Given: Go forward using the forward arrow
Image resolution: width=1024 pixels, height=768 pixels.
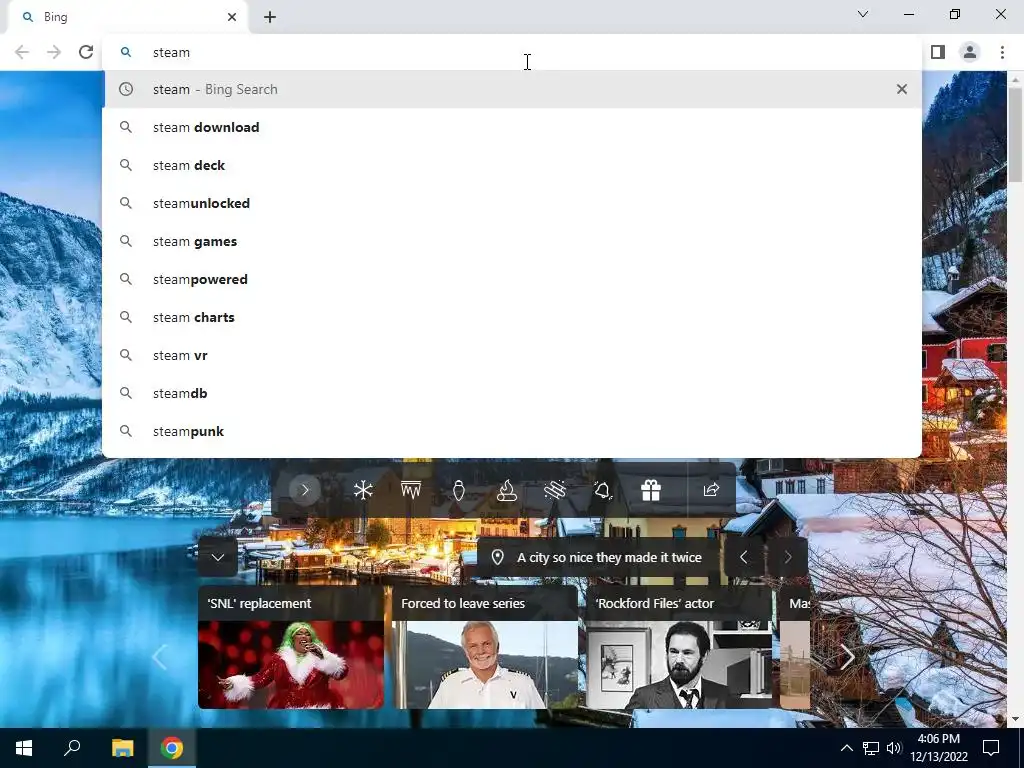Looking at the screenshot, I should tap(54, 52).
